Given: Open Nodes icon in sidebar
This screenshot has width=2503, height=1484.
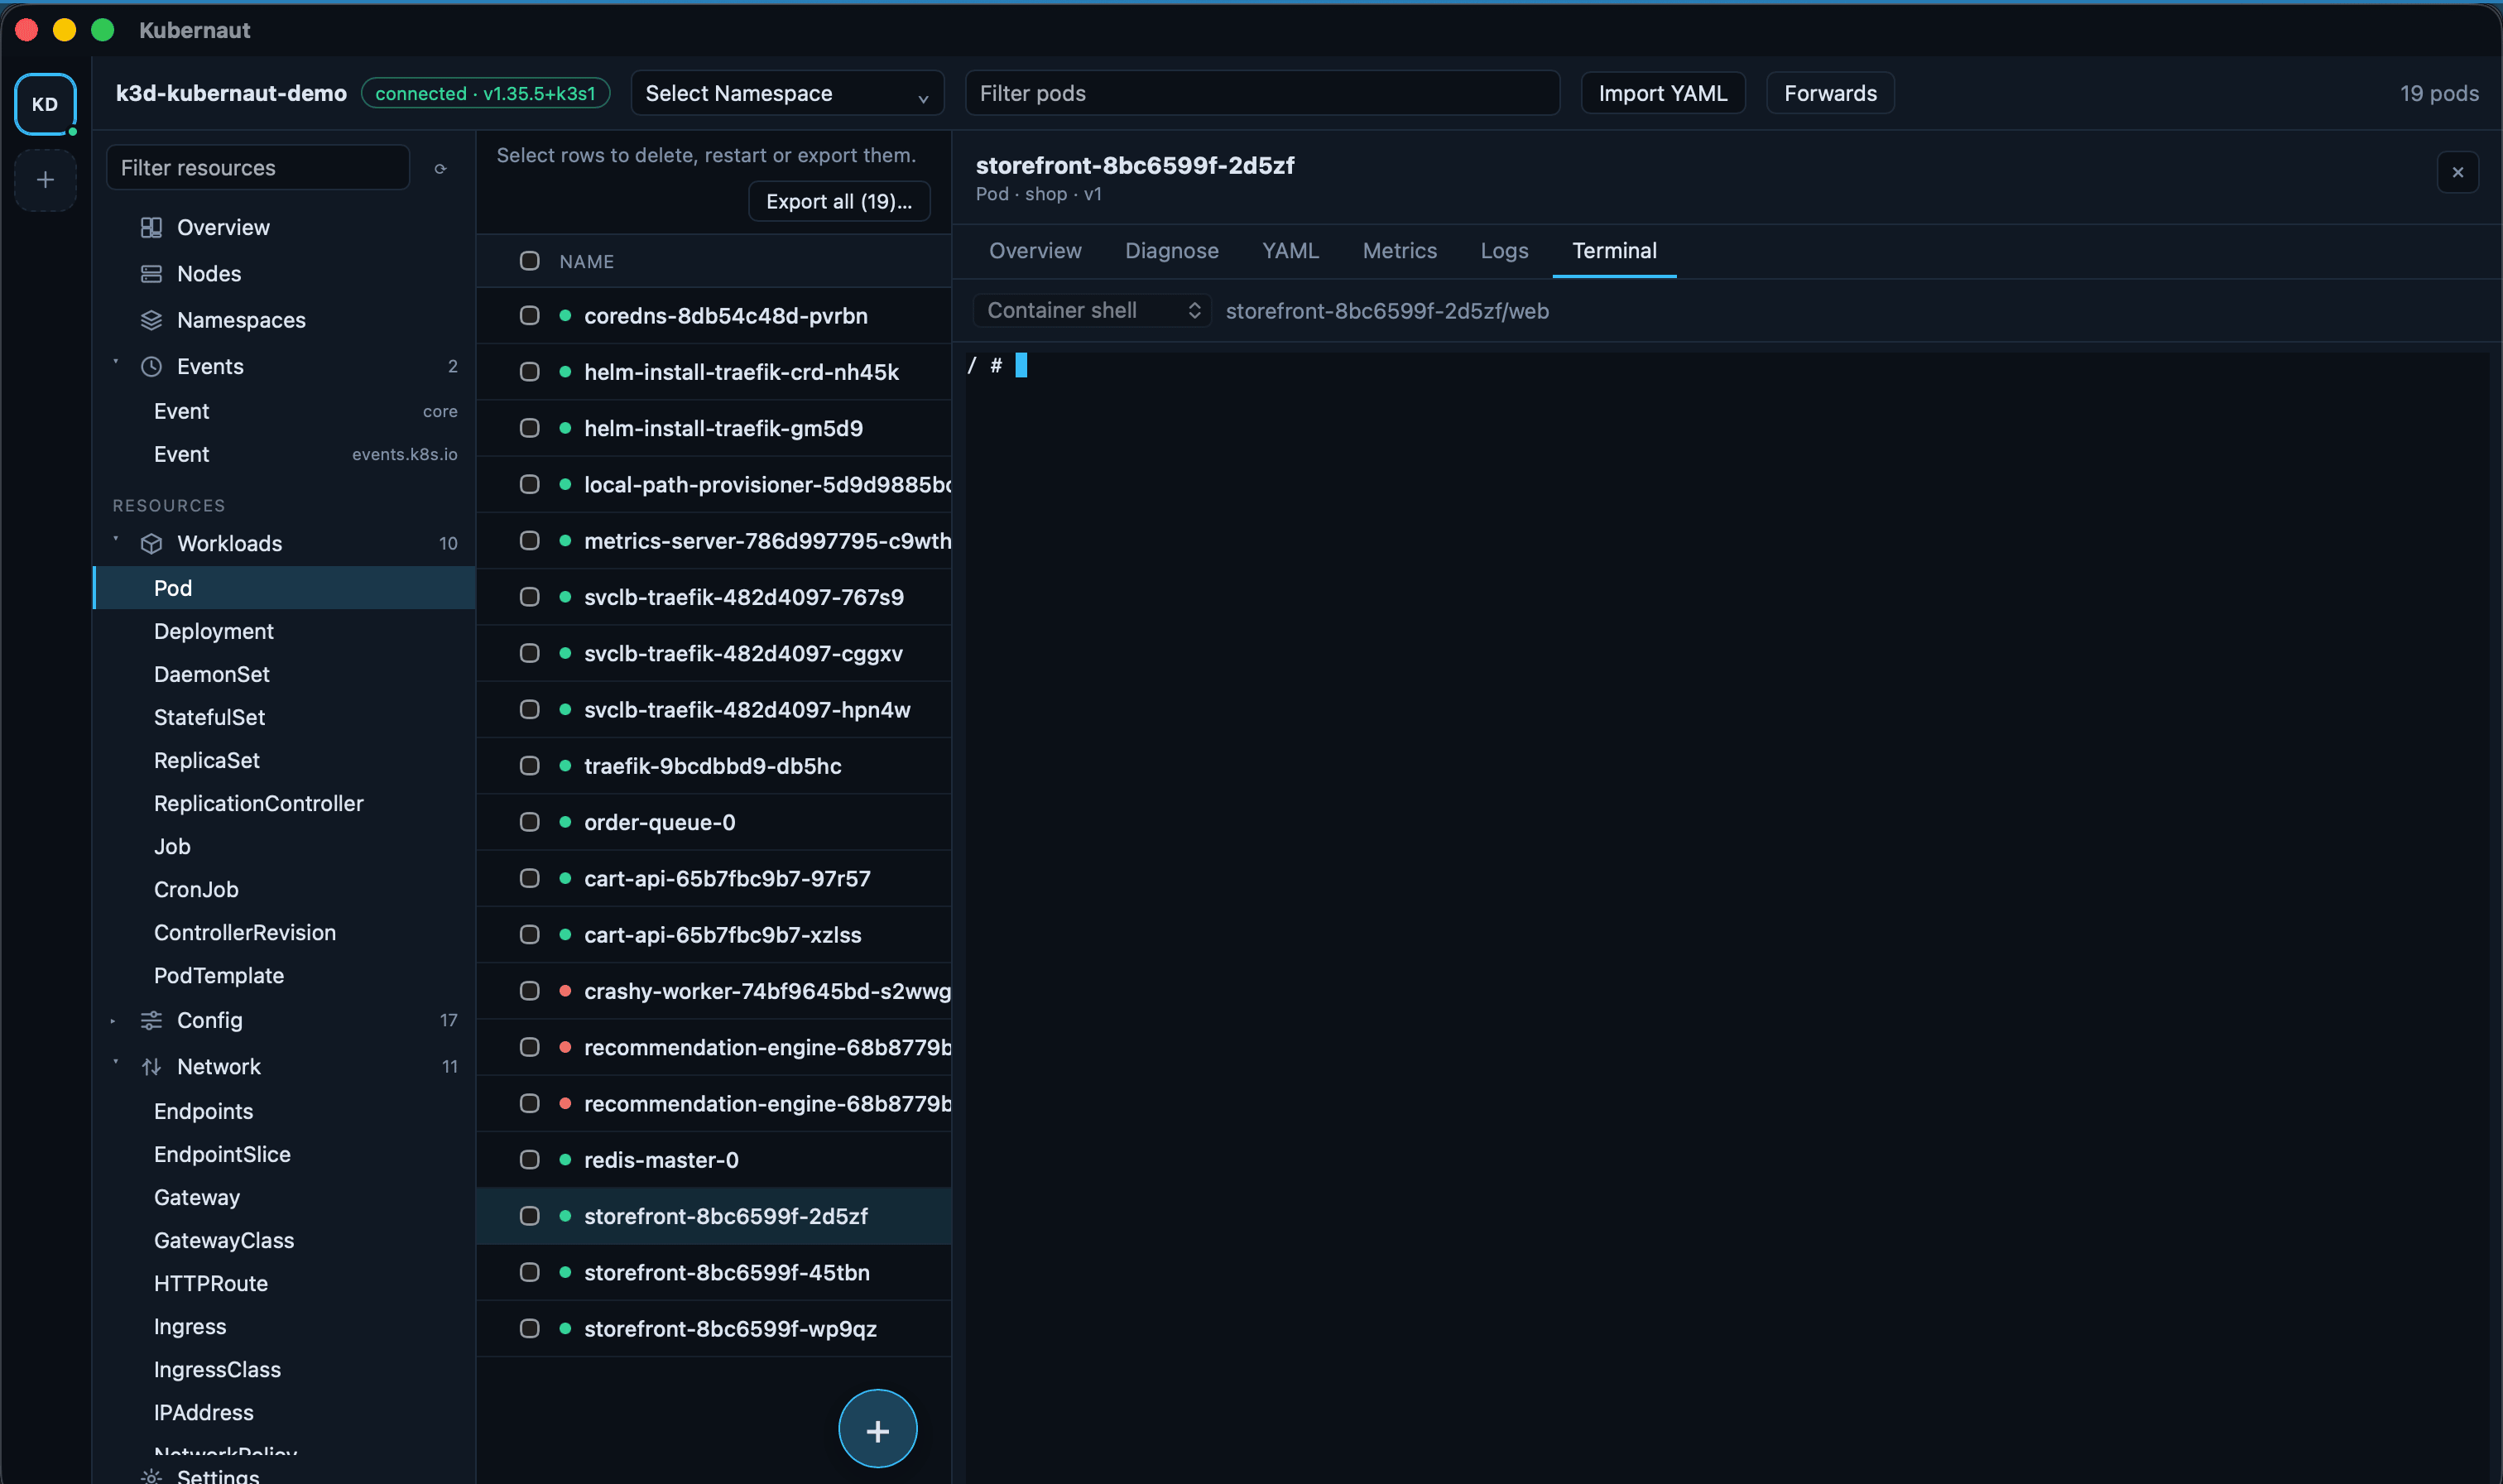Looking at the screenshot, I should 151,274.
